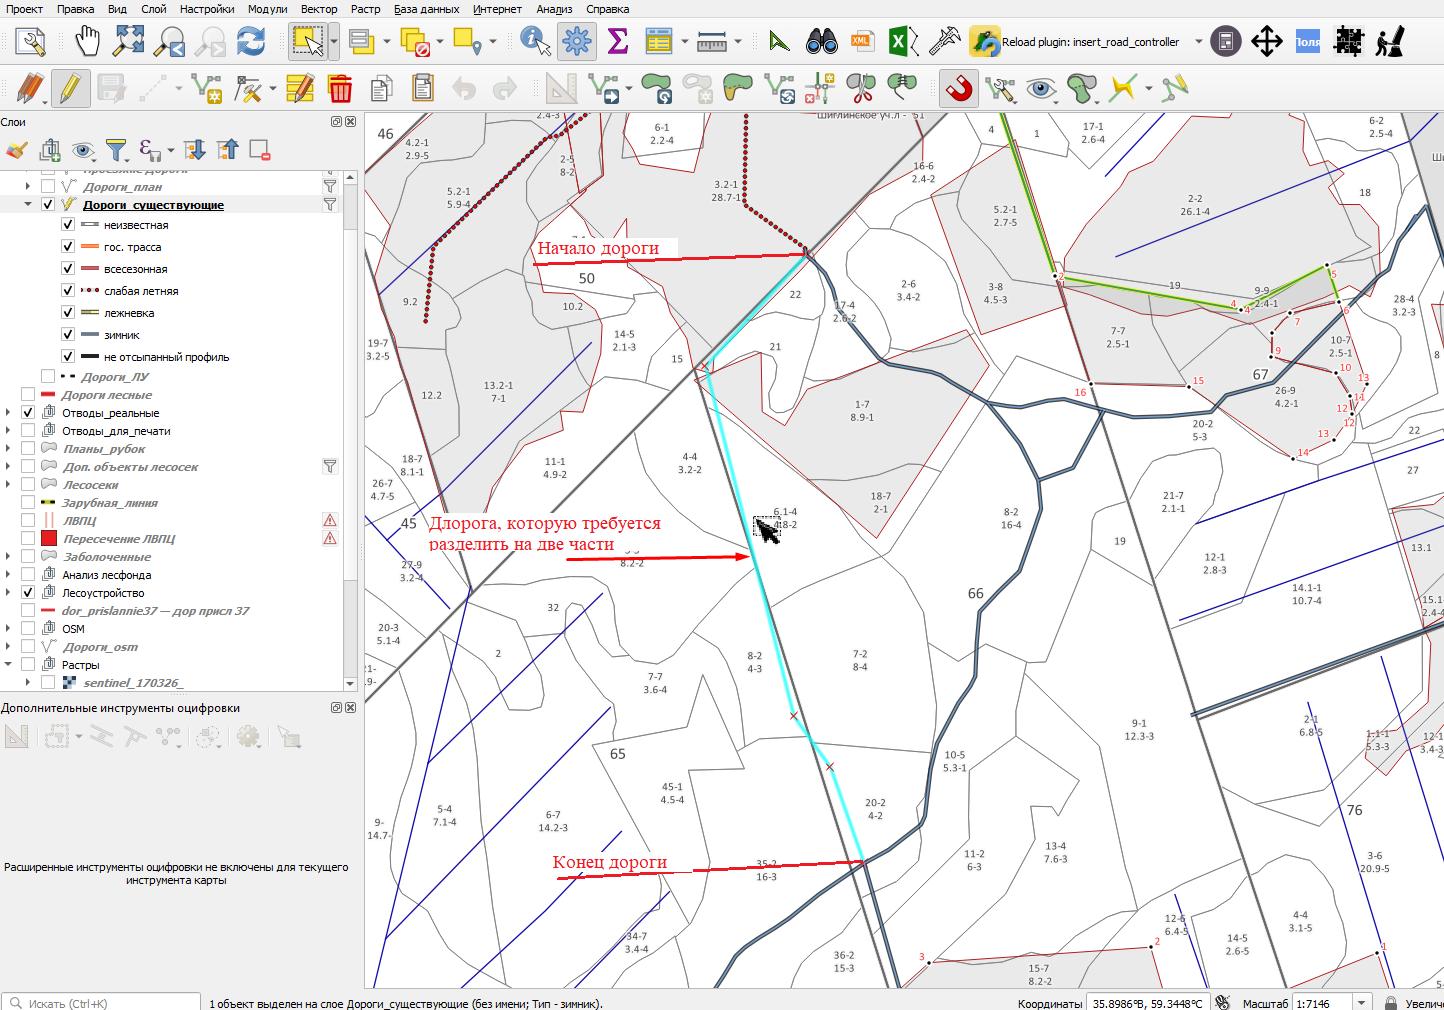Enable snapping with the red magnet icon
The height and width of the screenshot is (1010, 1444).
pos(959,89)
